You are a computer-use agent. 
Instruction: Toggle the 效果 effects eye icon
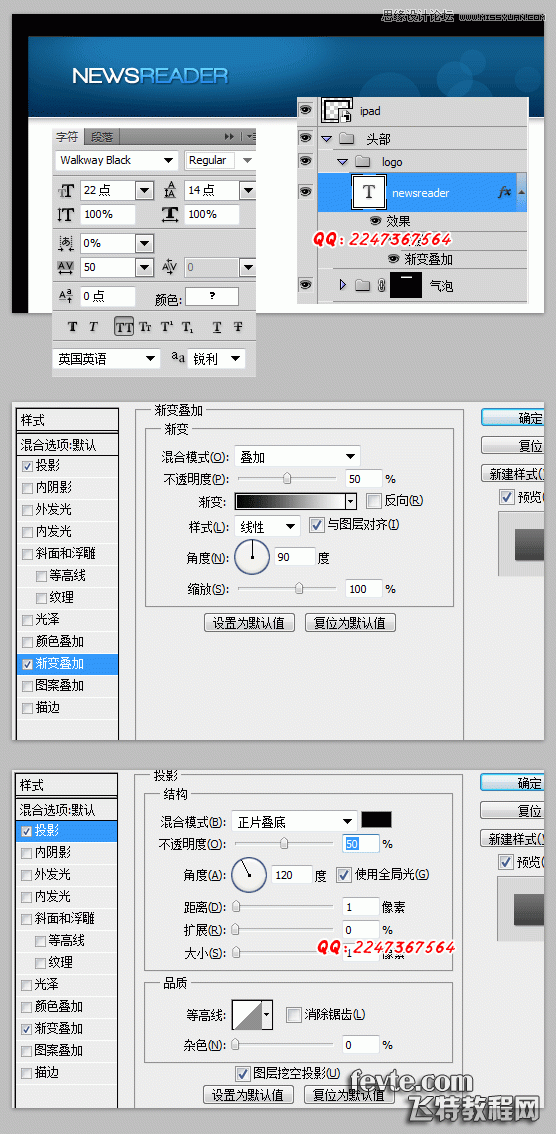point(376,221)
